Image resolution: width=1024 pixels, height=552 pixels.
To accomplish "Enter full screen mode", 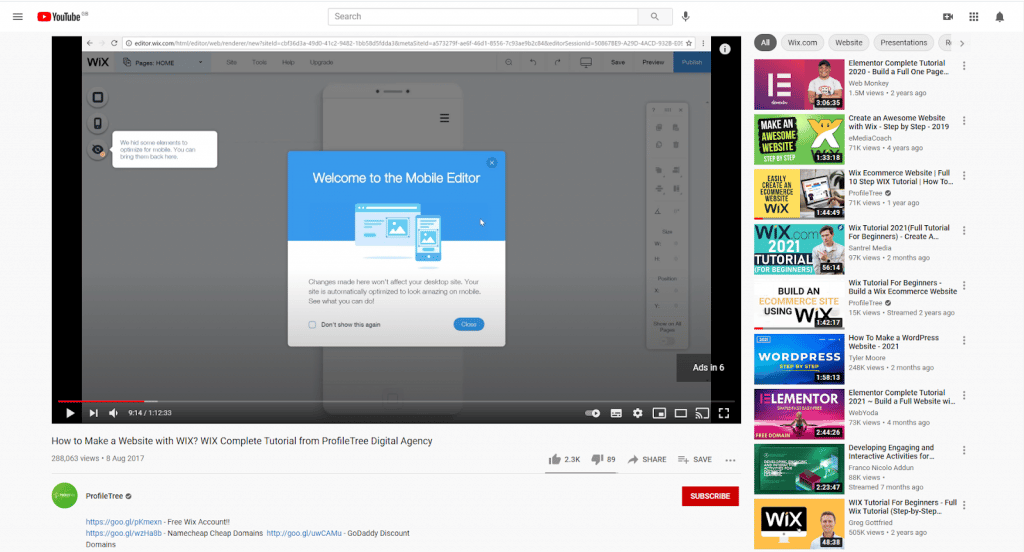I will 724,413.
